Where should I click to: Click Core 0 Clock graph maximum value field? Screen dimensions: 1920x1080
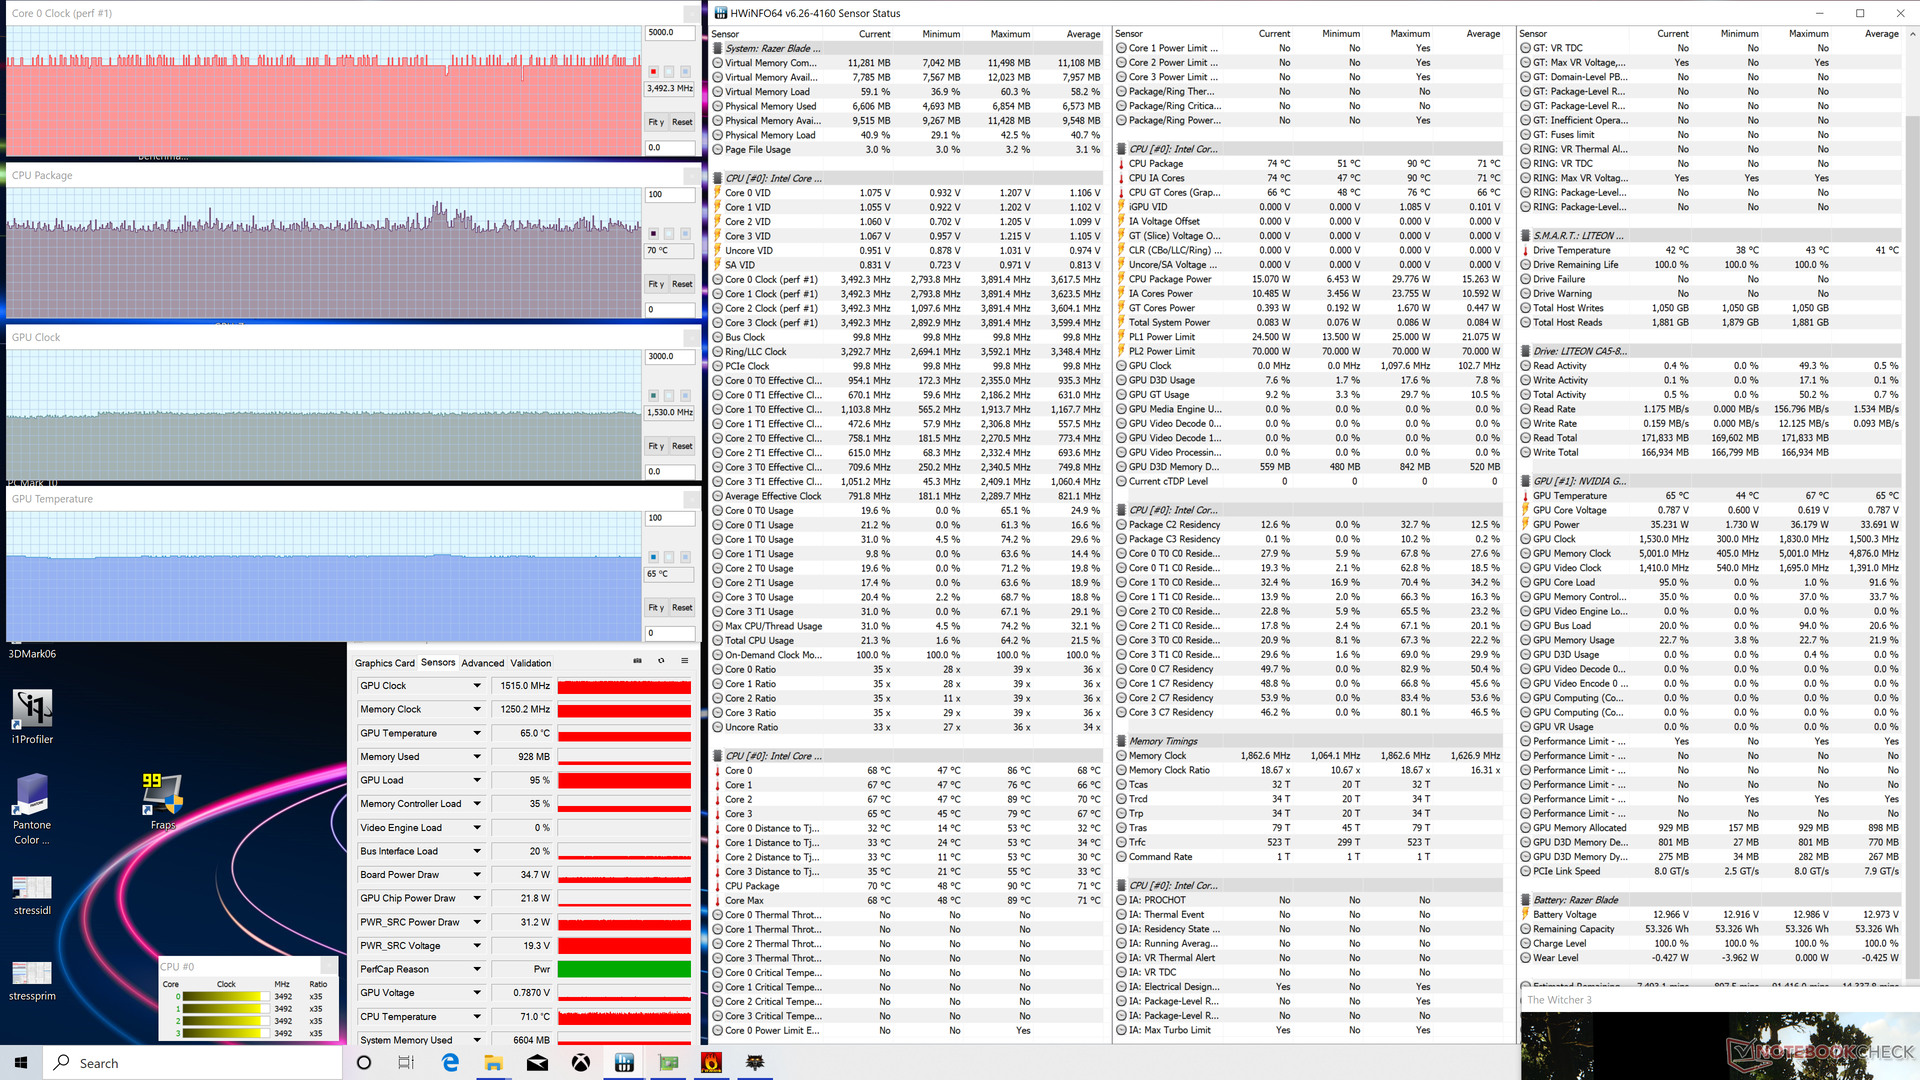pyautogui.click(x=669, y=32)
